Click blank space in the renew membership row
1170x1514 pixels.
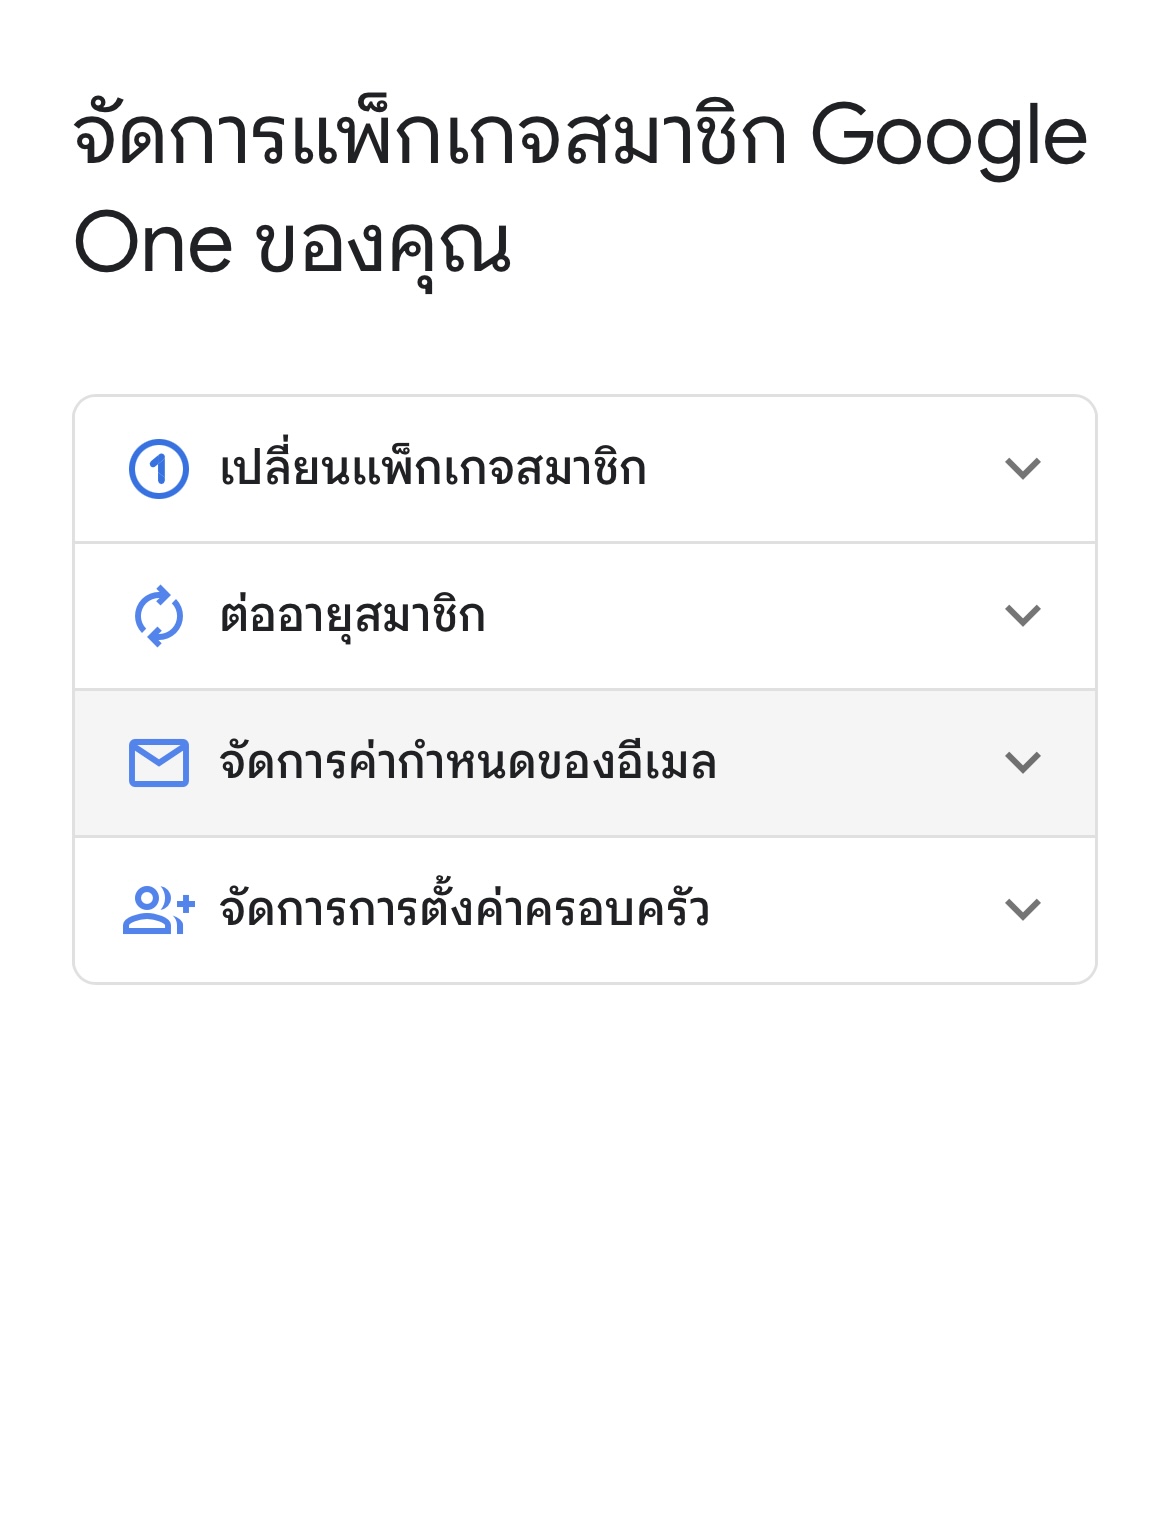(740, 616)
